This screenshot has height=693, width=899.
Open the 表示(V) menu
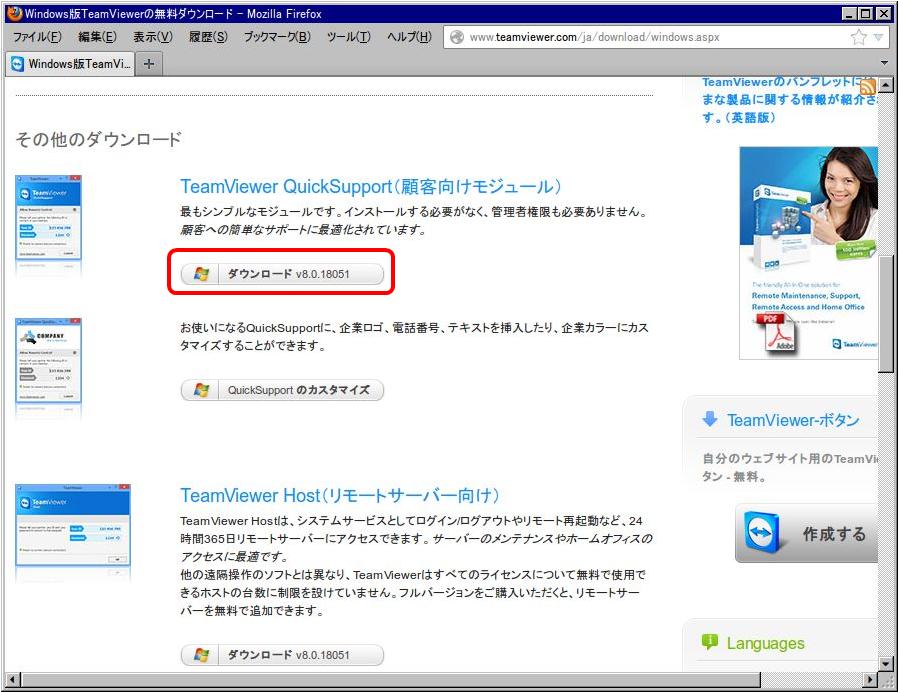(153, 37)
